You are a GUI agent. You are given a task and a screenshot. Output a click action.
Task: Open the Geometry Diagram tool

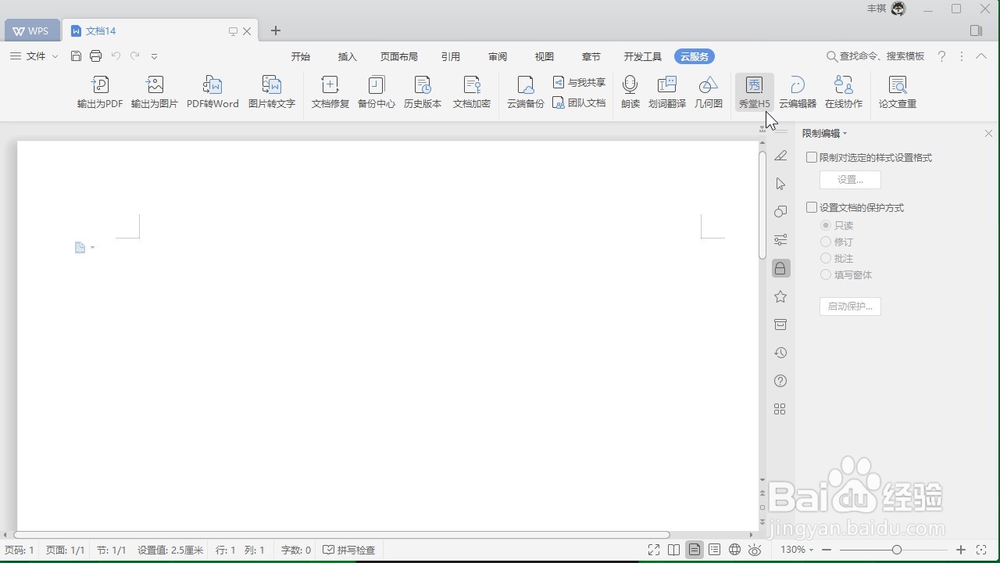pyautogui.click(x=708, y=91)
